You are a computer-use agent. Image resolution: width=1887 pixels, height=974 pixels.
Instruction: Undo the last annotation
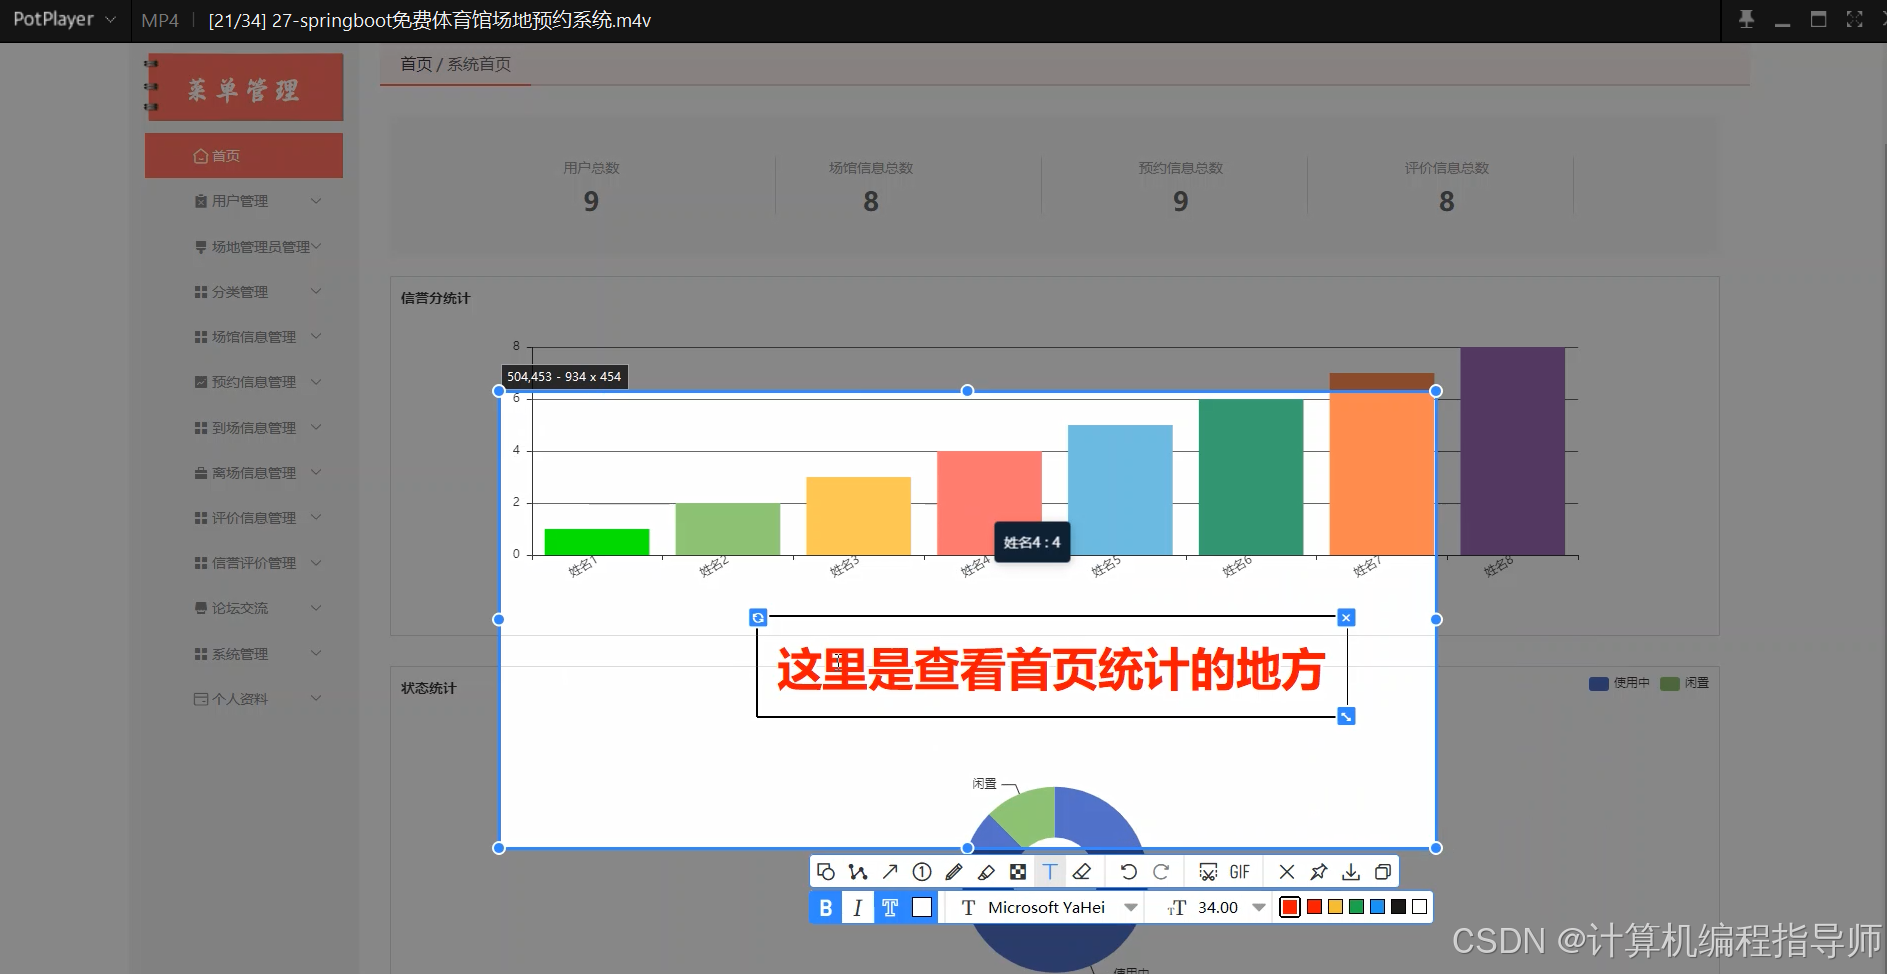tap(1129, 872)
